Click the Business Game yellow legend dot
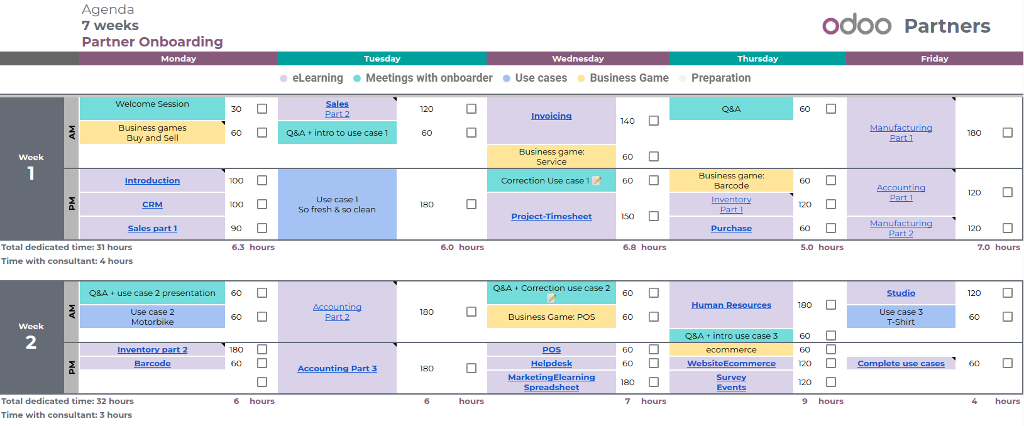Viewport: 1024px width, 426px height. [581, 78]
